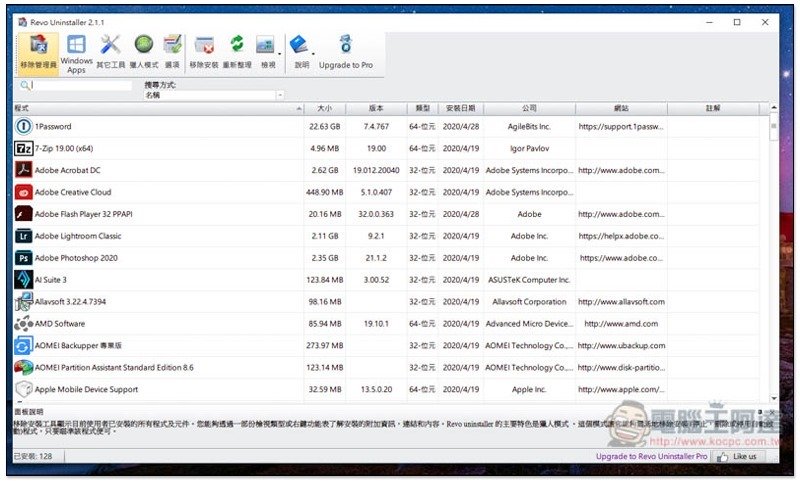Click the 其它工具 (Other Tools) icon

(x=111, y=52)
